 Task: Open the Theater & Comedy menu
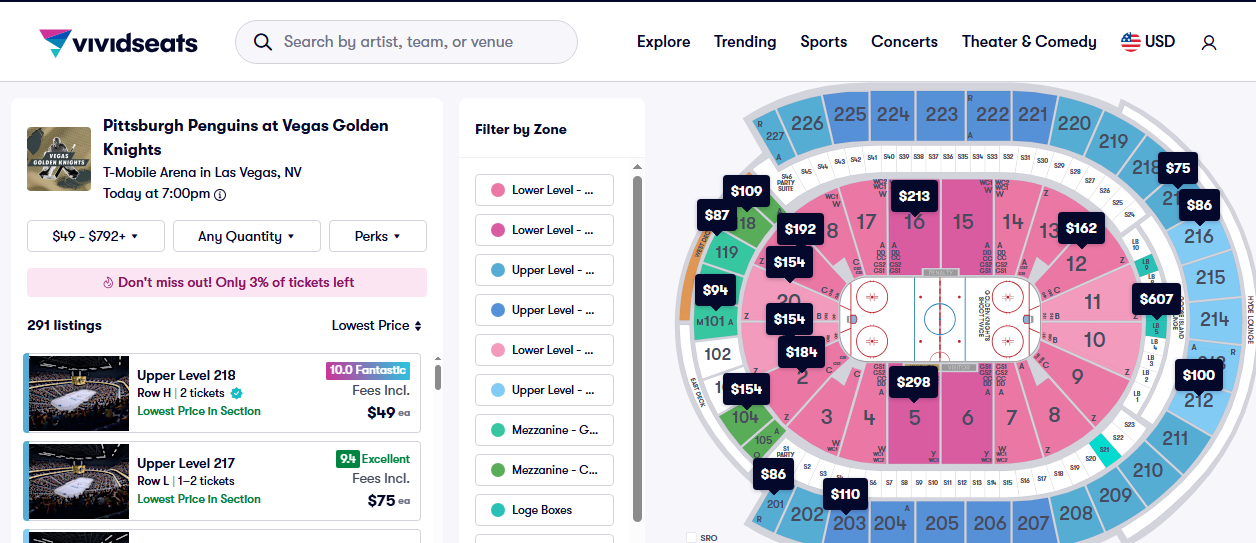click(1028, 42)
